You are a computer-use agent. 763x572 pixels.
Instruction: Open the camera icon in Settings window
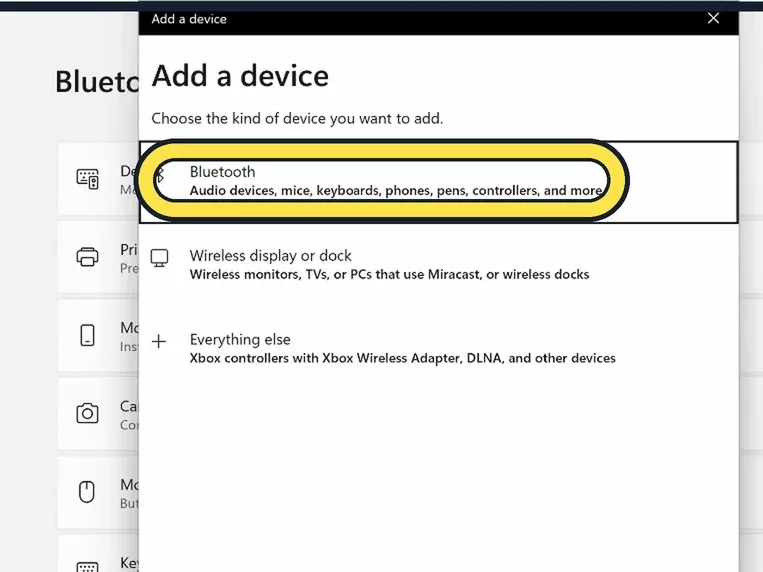[87, 413]
